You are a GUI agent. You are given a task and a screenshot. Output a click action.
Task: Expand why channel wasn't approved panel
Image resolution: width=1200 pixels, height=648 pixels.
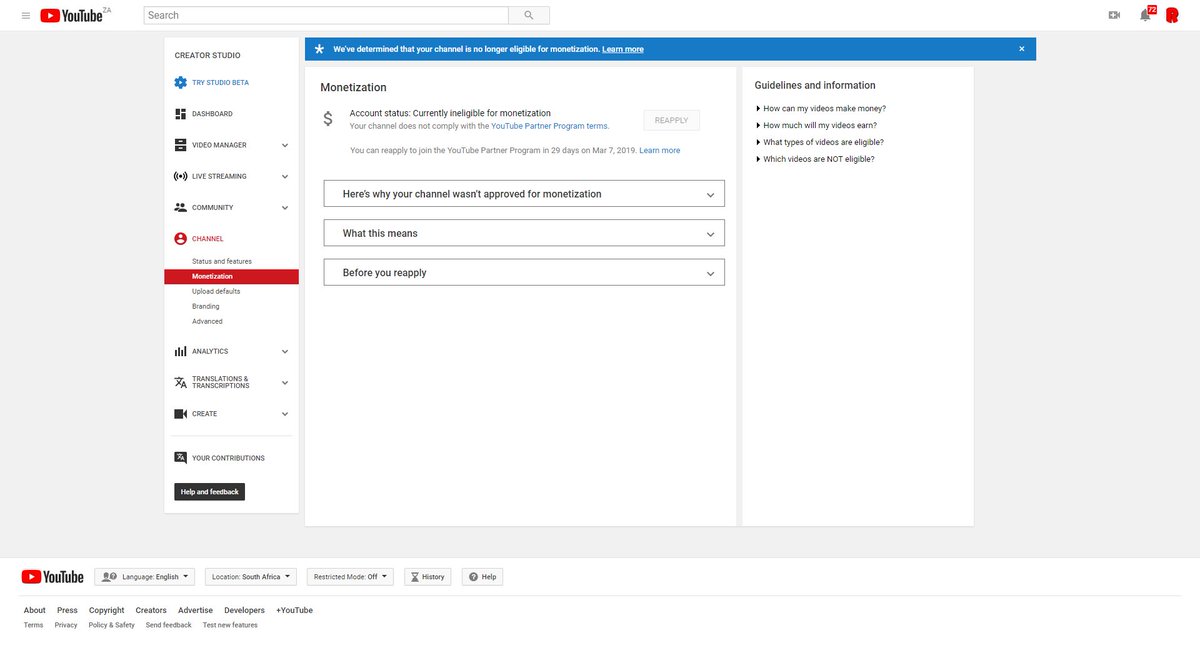coord(524,194)
